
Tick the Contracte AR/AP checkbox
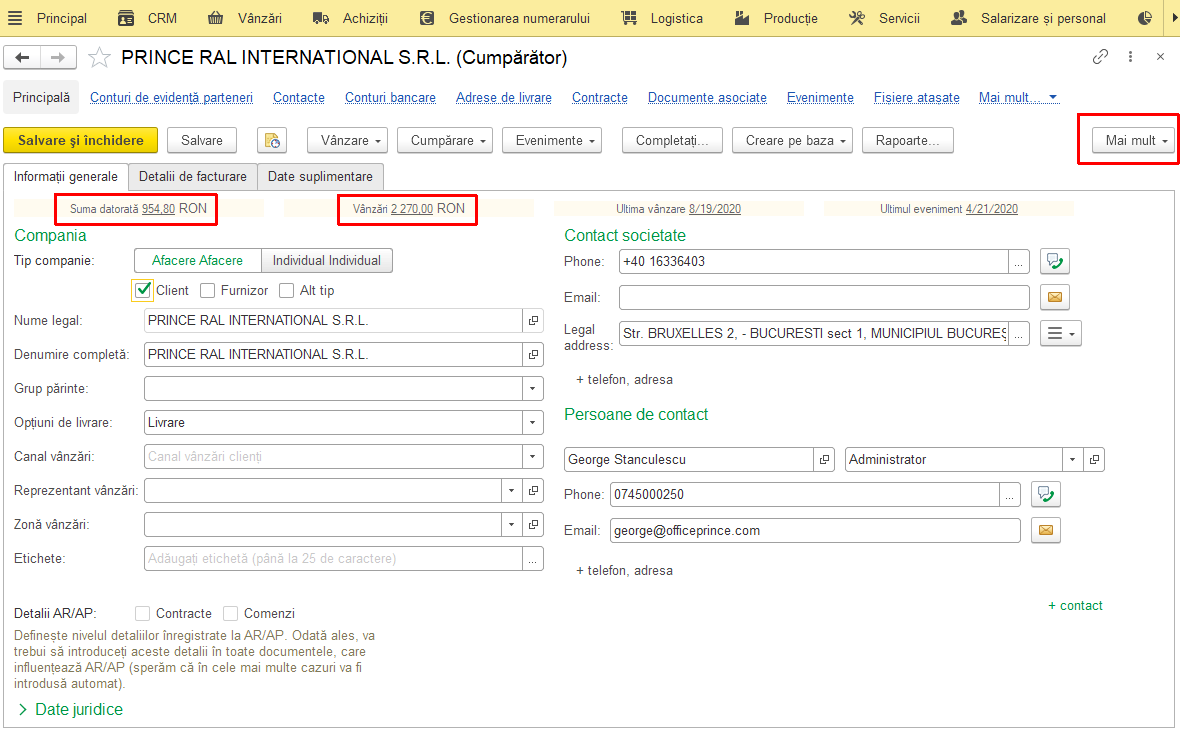pyautogui.click(x=142, y=613)
